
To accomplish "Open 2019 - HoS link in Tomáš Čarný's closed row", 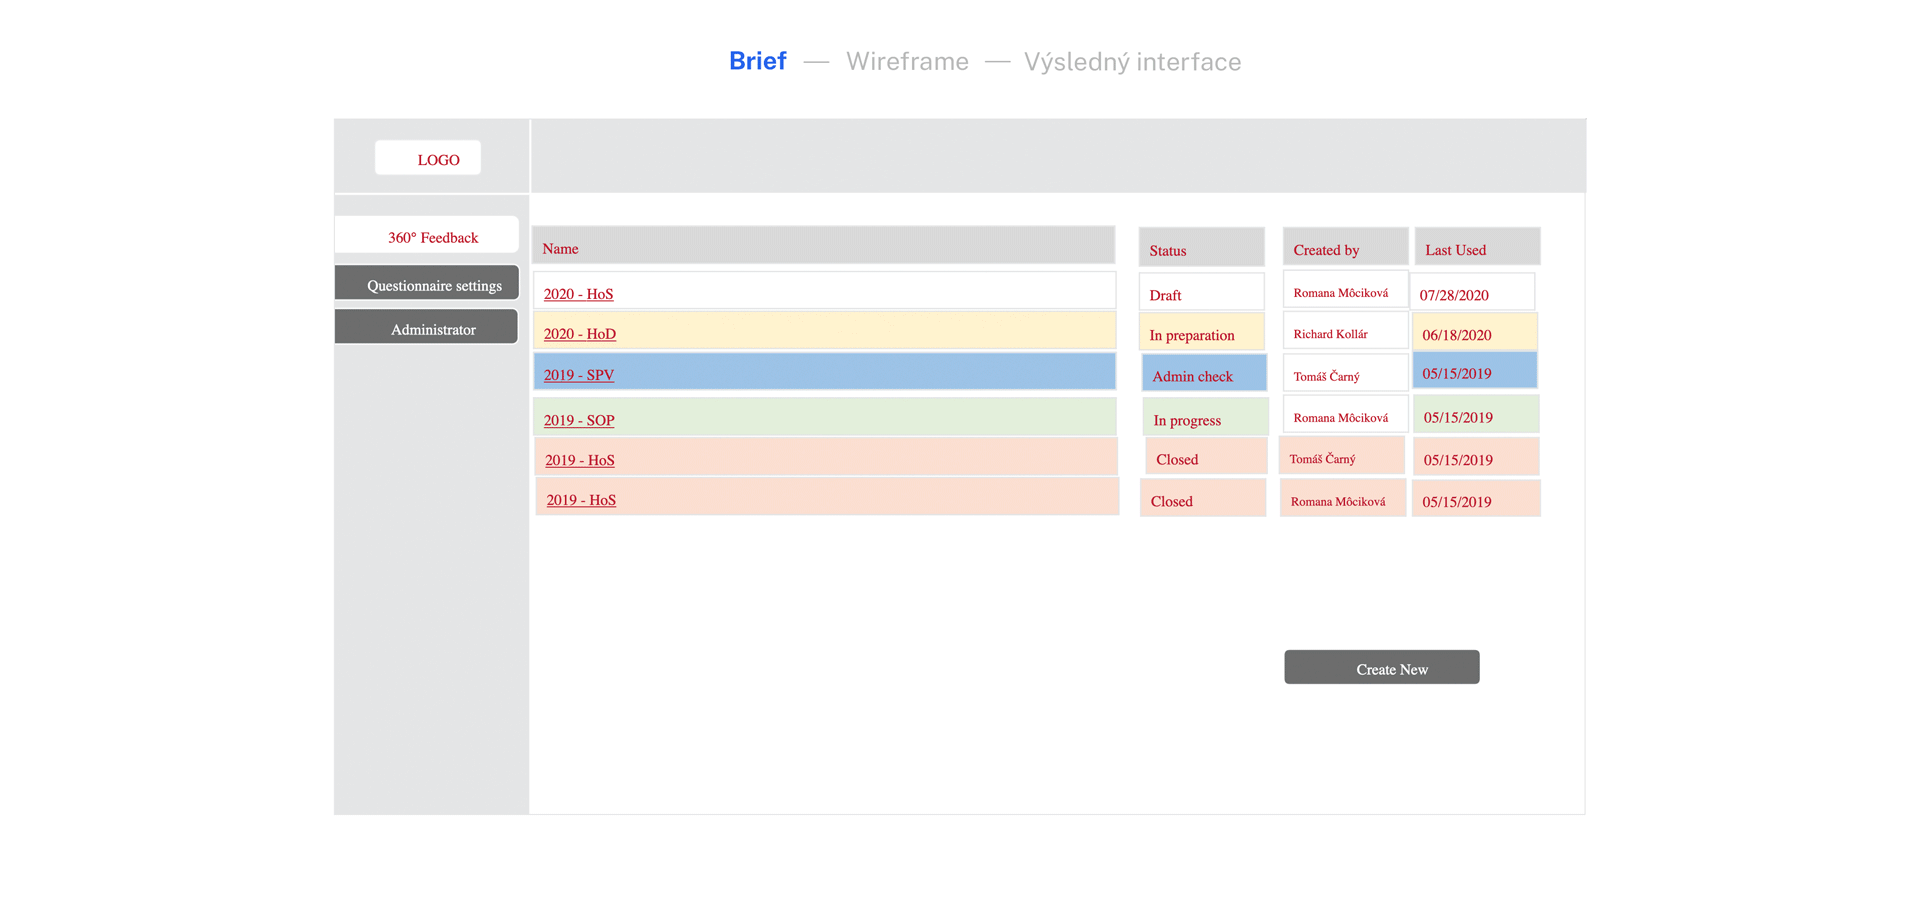I will point(579,460).
